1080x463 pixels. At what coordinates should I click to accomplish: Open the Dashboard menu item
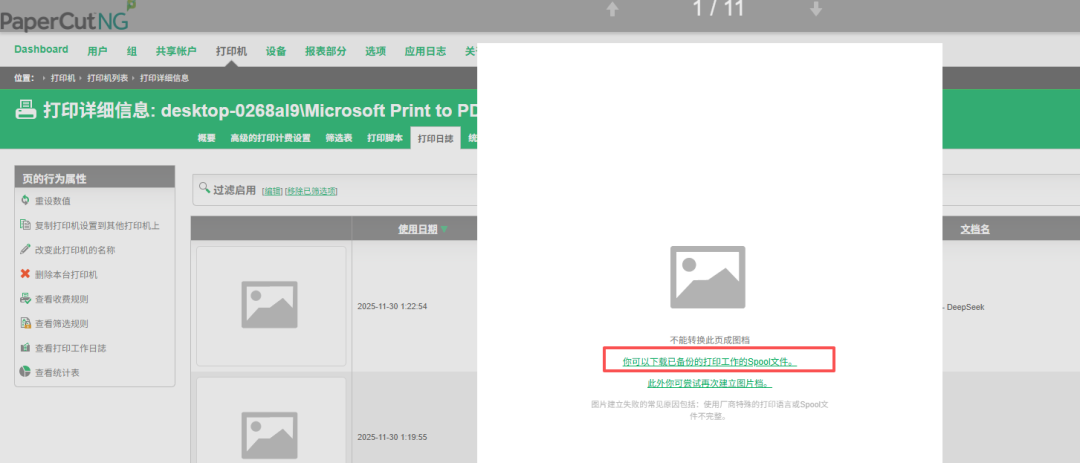pyautogui.click(x=41, y=50)
